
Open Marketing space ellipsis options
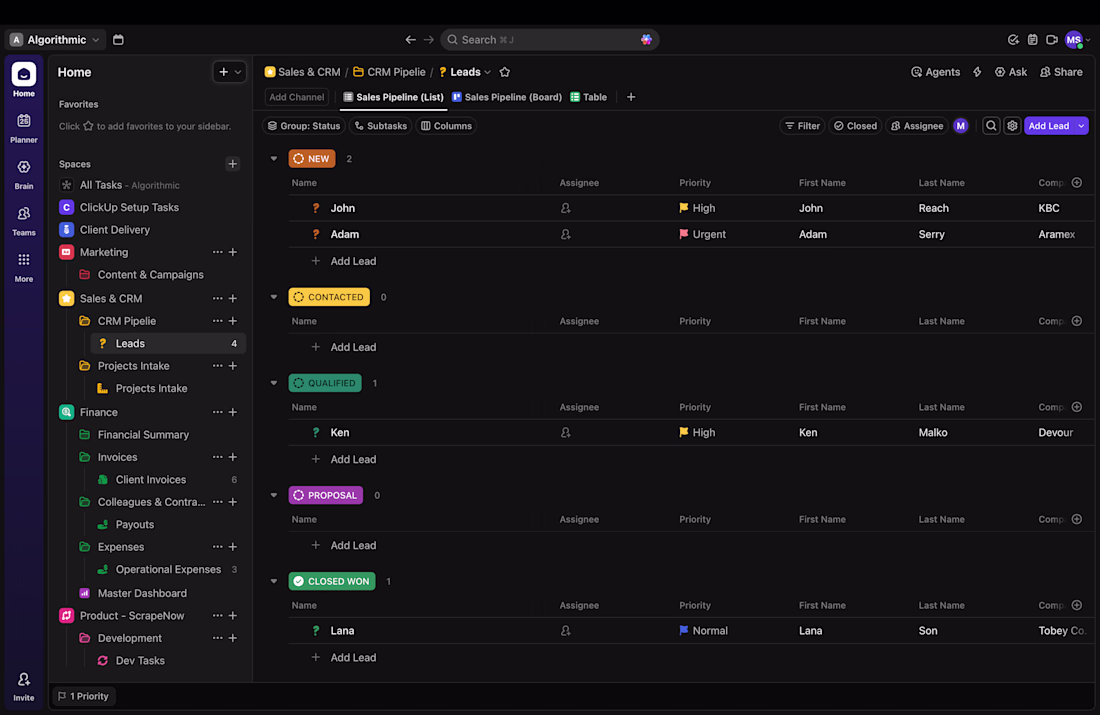tap(217, 252)
